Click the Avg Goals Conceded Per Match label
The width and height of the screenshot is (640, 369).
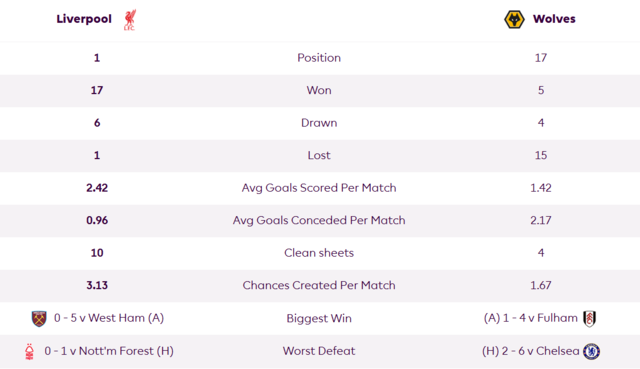[x=319, y=220]
